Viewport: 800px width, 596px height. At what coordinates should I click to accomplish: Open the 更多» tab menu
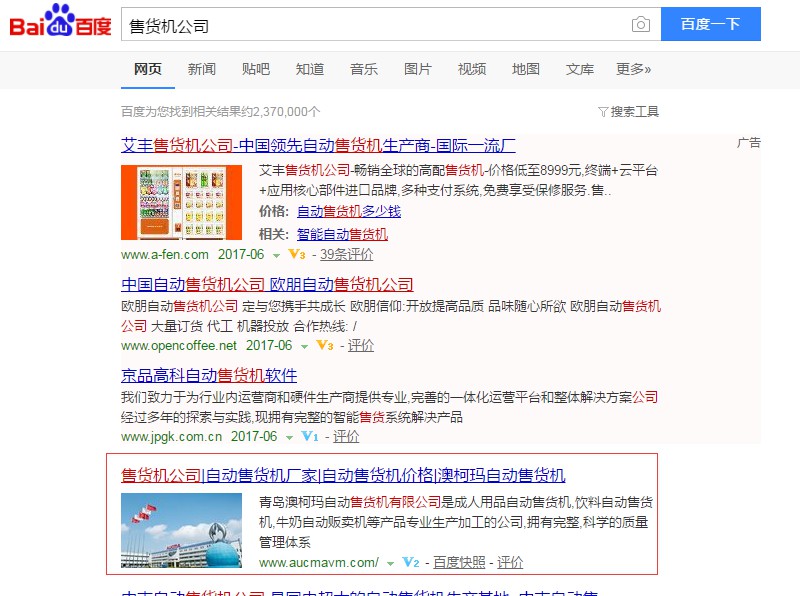(x=633, y=69)
